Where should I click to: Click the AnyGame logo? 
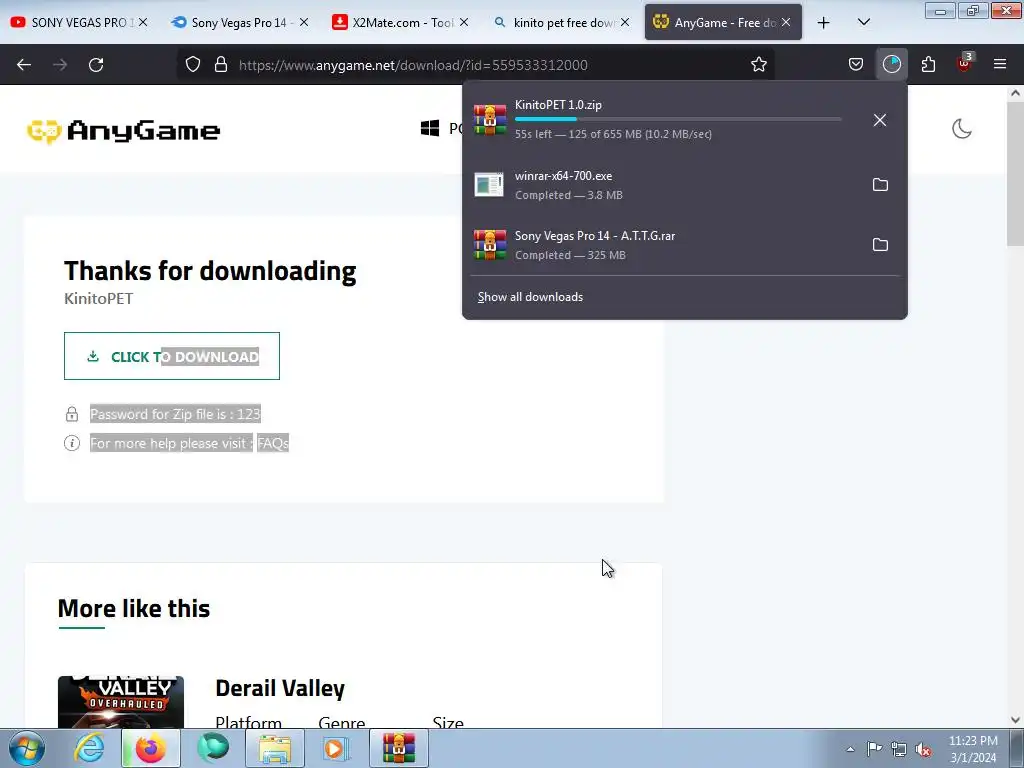click(x=123, y=131)
